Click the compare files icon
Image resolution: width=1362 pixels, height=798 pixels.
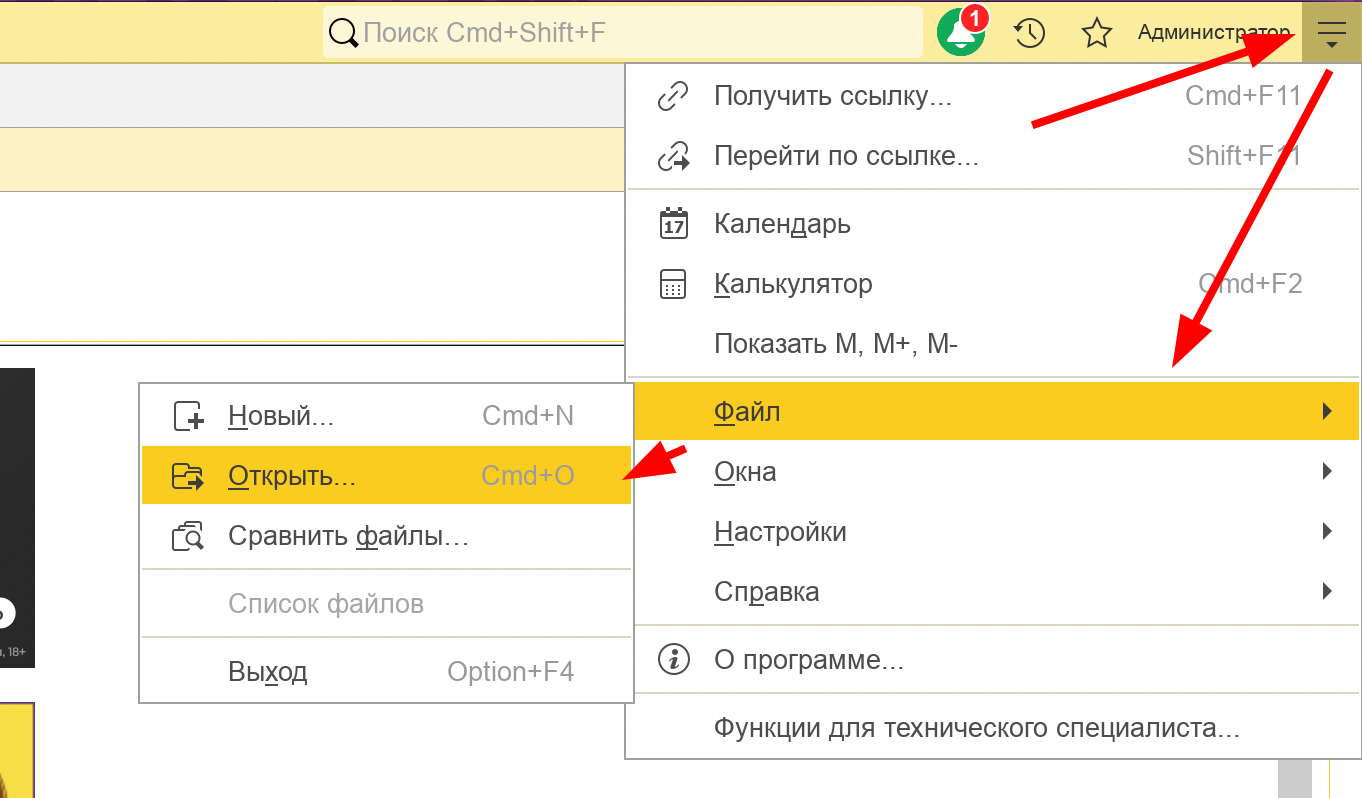188,537
